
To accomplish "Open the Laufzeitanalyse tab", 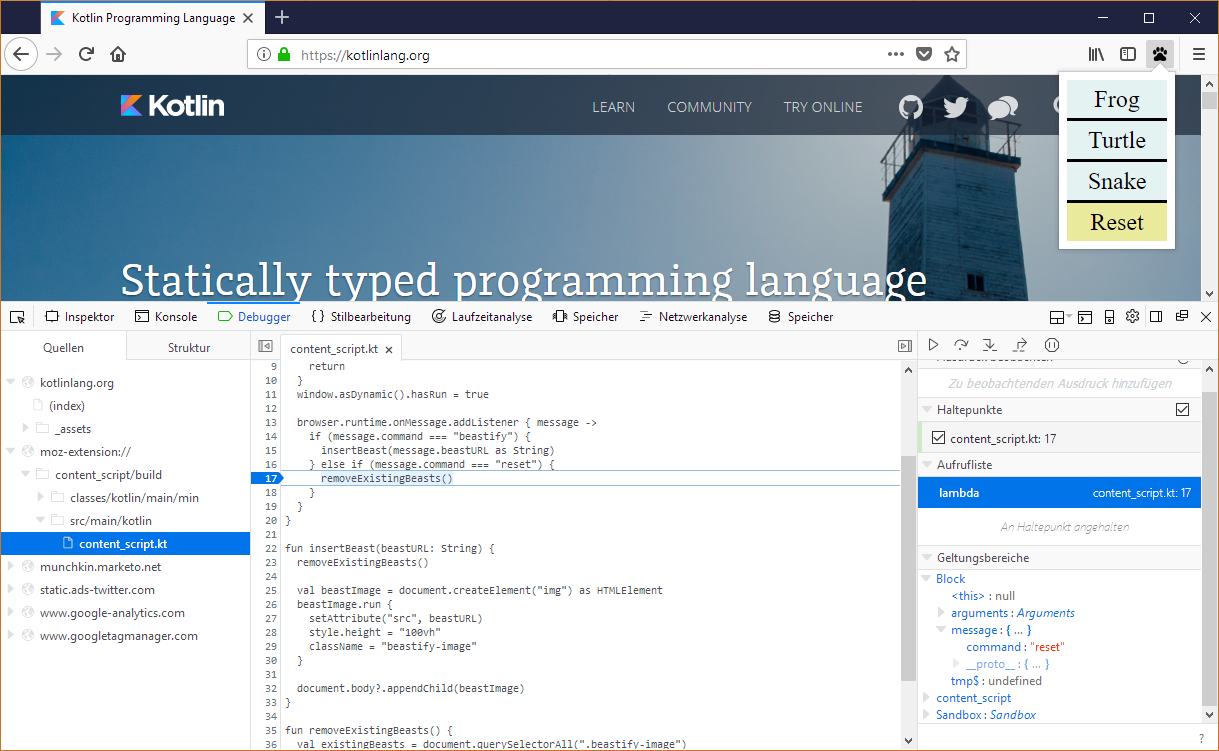I will 482,317.
